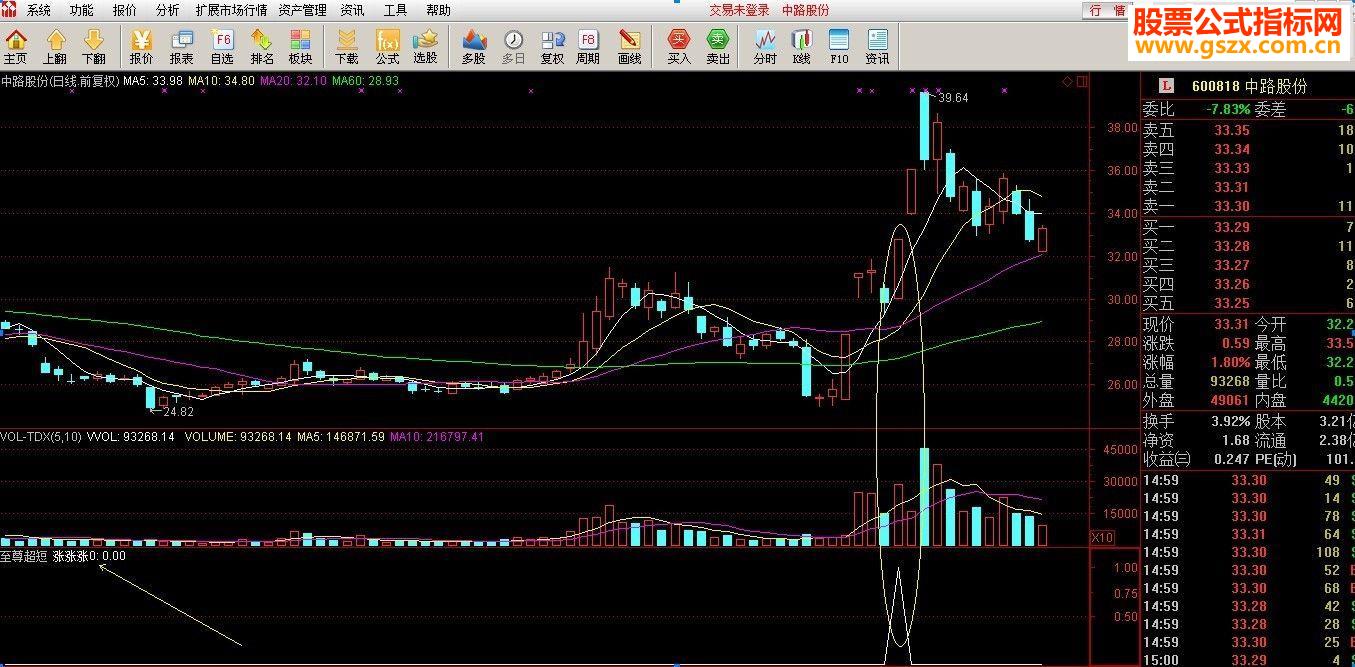Click the X10 volume scale button

point(1102,538)
